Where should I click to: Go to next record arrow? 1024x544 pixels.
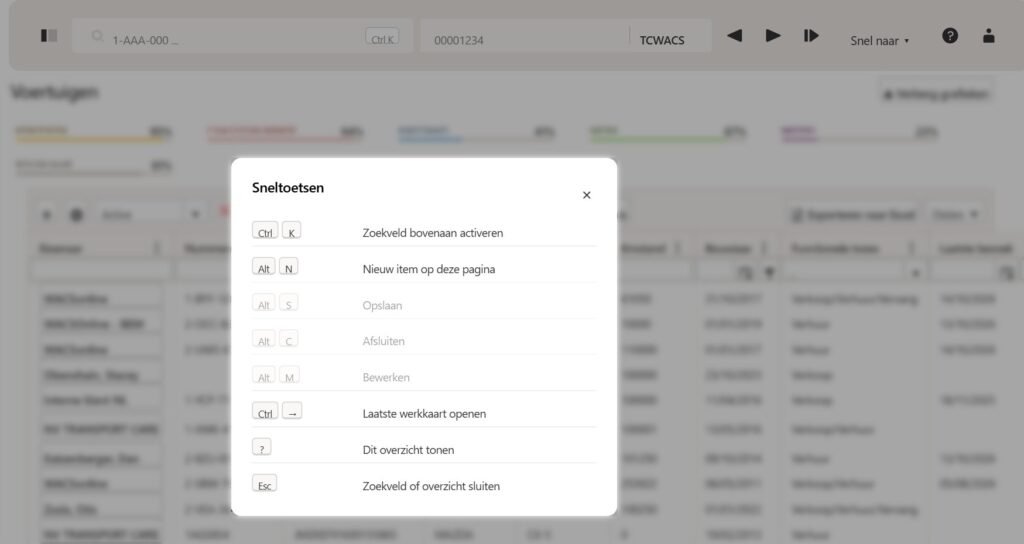click(x=773, y=35)
